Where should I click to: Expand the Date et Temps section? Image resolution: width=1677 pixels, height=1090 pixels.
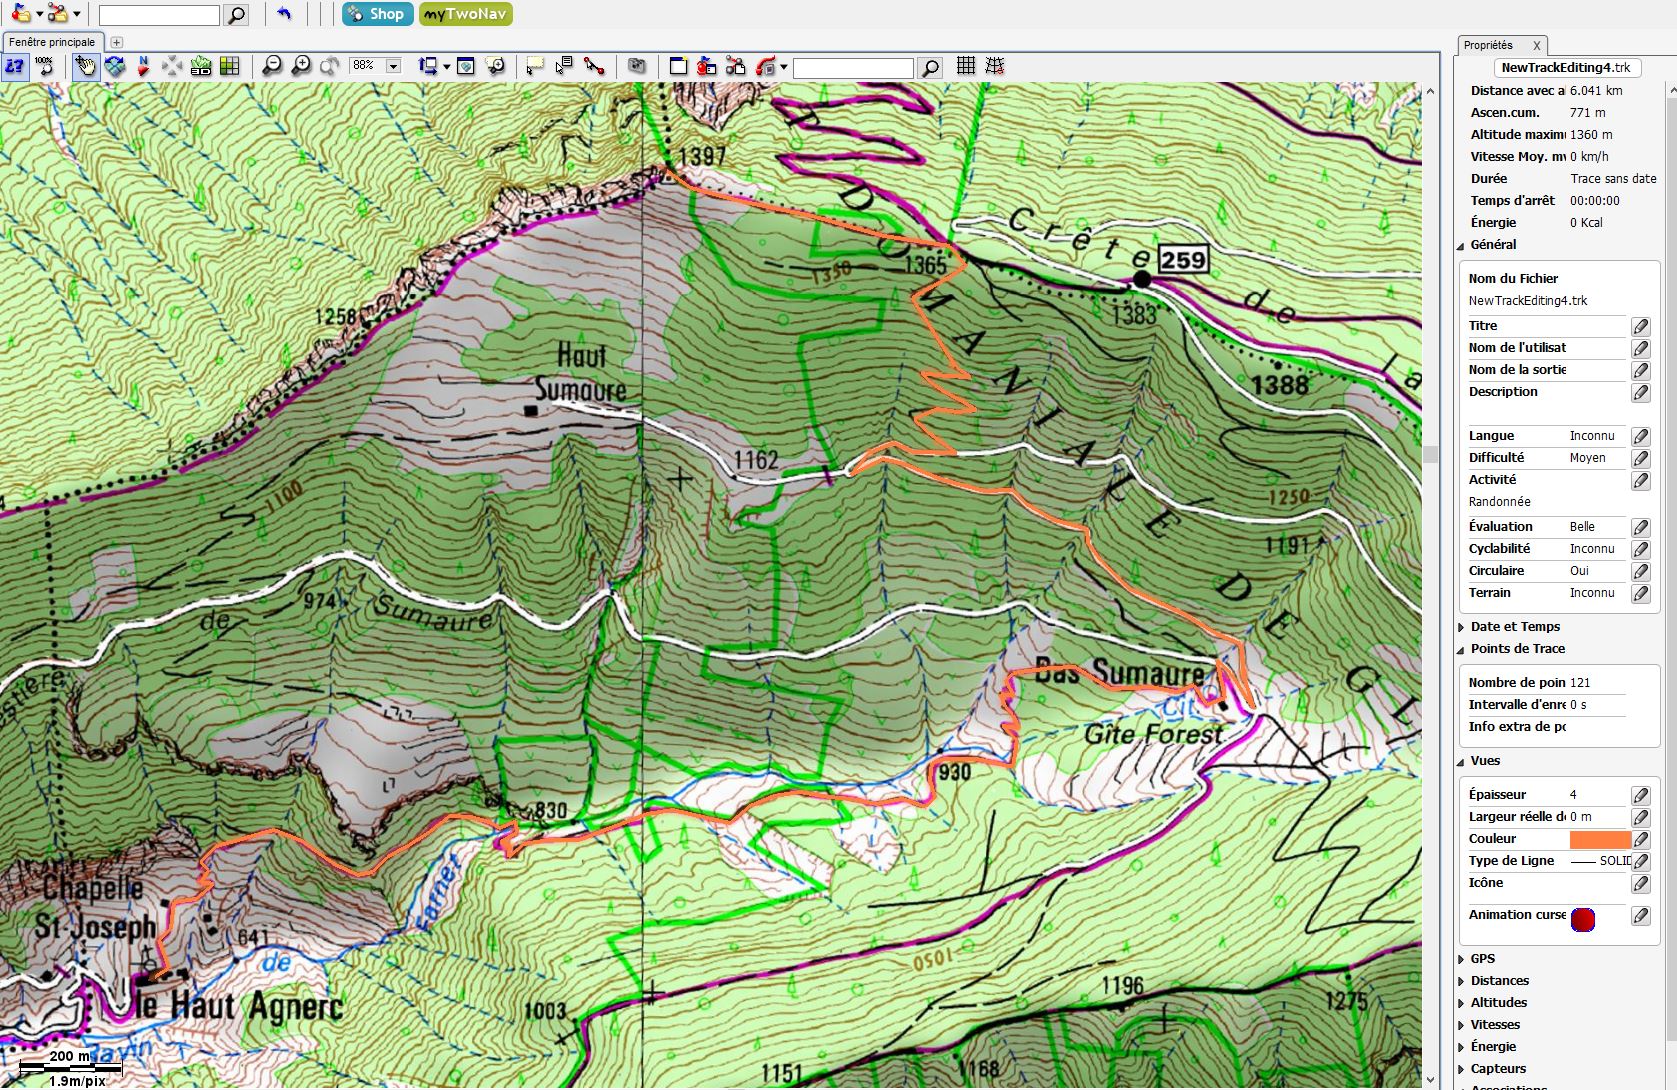tap(1514, 626)
